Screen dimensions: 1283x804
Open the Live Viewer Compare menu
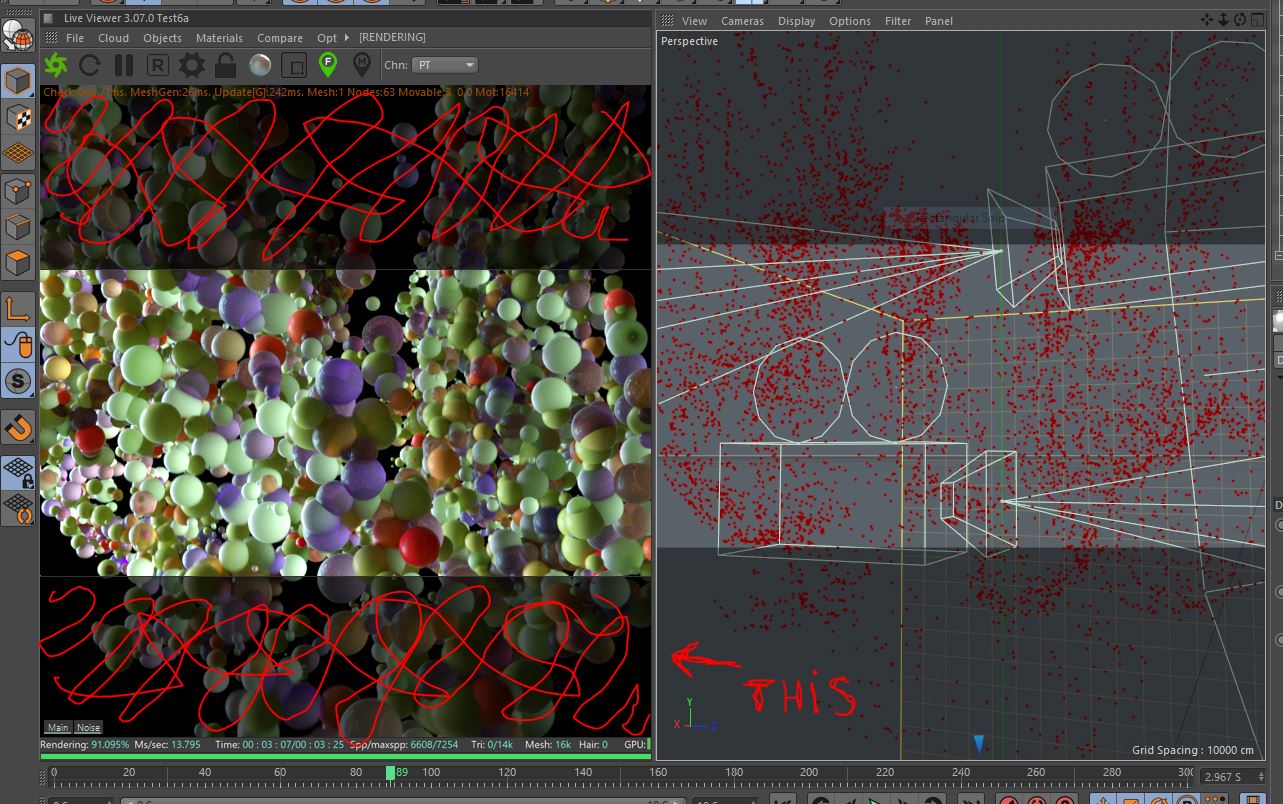click(280, 38)
